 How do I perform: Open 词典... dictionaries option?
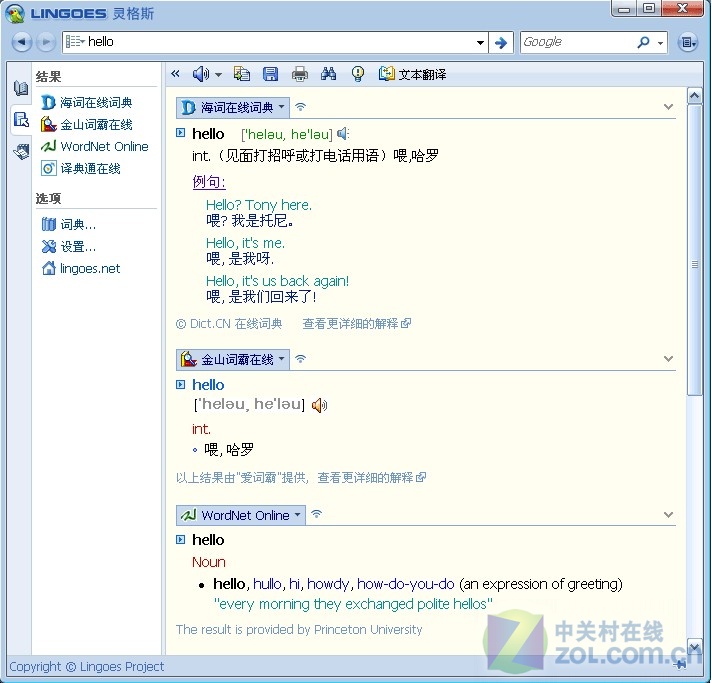click(x=69, y=224)
